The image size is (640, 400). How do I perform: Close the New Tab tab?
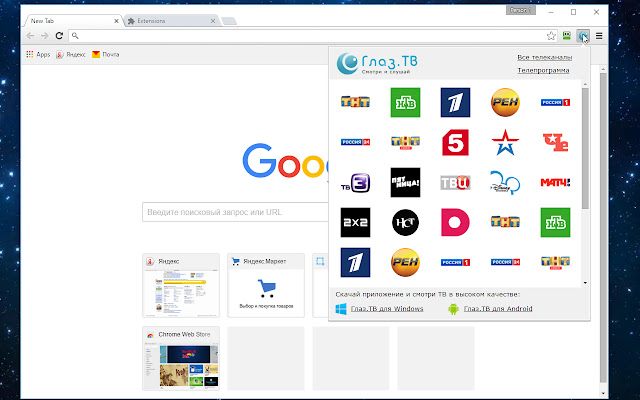coord(116,21)
